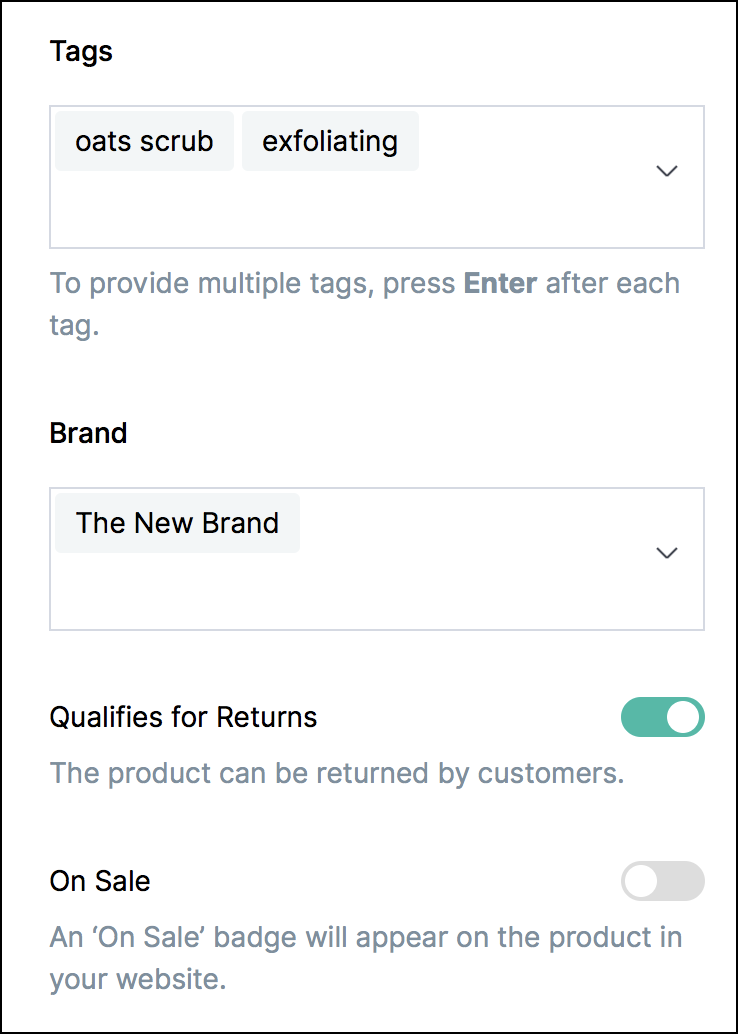Click the "Qualifies for Returns" label text
The width and height of the screenshot is (738, 1034).
tap(183, 717)
